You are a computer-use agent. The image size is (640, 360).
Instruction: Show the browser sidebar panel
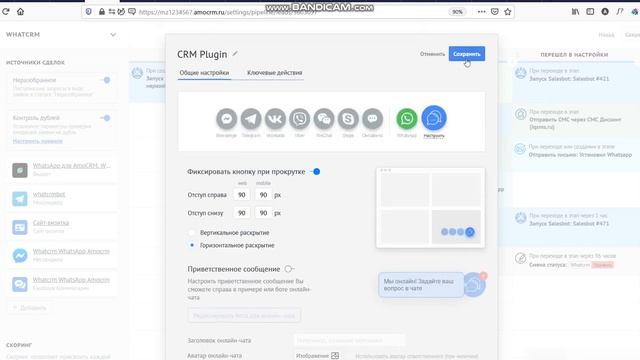coord(590,12)
